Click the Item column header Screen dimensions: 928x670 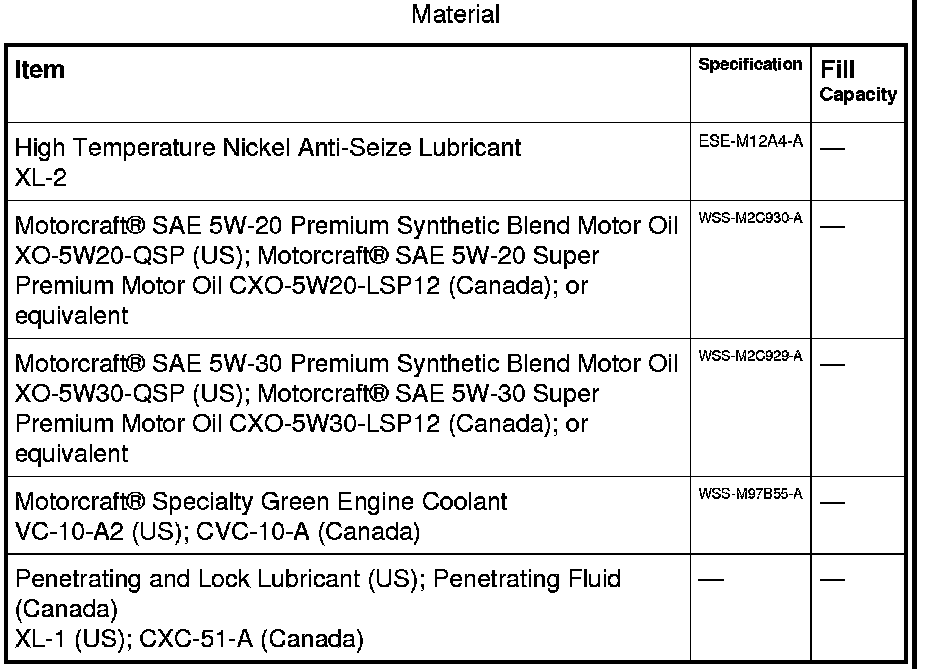(40, 70)
